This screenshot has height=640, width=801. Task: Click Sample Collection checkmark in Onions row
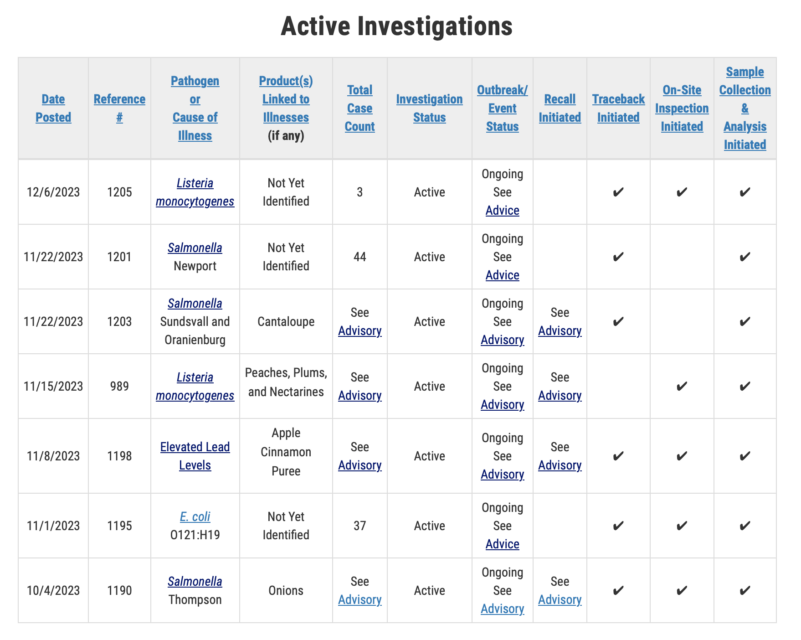click(x=745, y=591)
